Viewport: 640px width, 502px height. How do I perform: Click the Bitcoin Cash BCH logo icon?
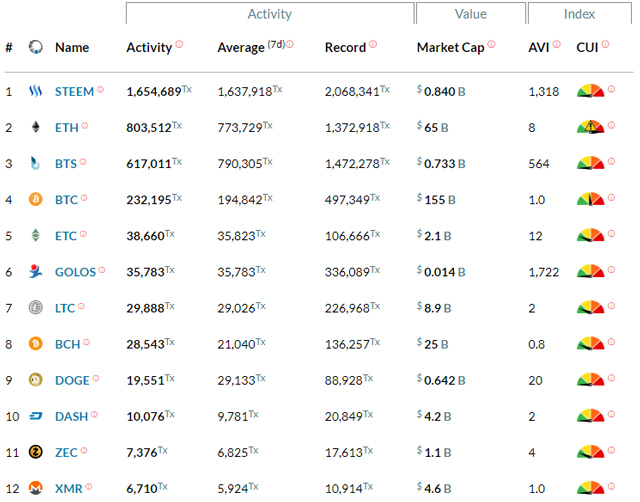[36, 344]
